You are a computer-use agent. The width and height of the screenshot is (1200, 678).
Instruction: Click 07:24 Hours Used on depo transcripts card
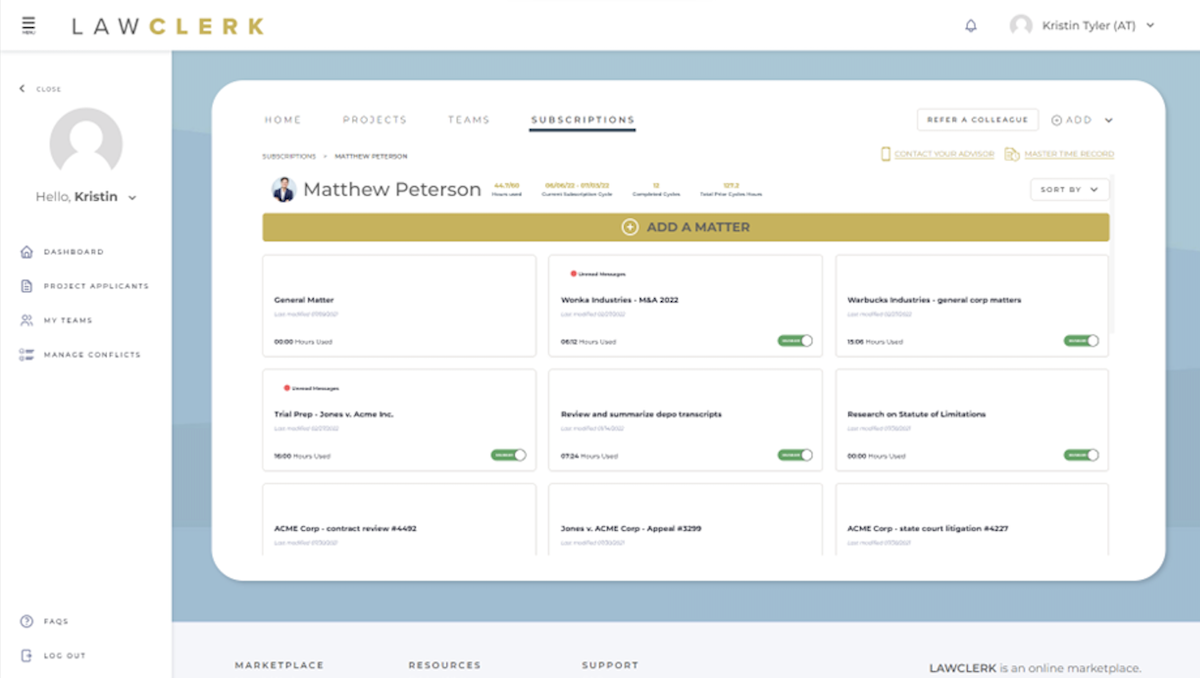[x=589, y=456]
